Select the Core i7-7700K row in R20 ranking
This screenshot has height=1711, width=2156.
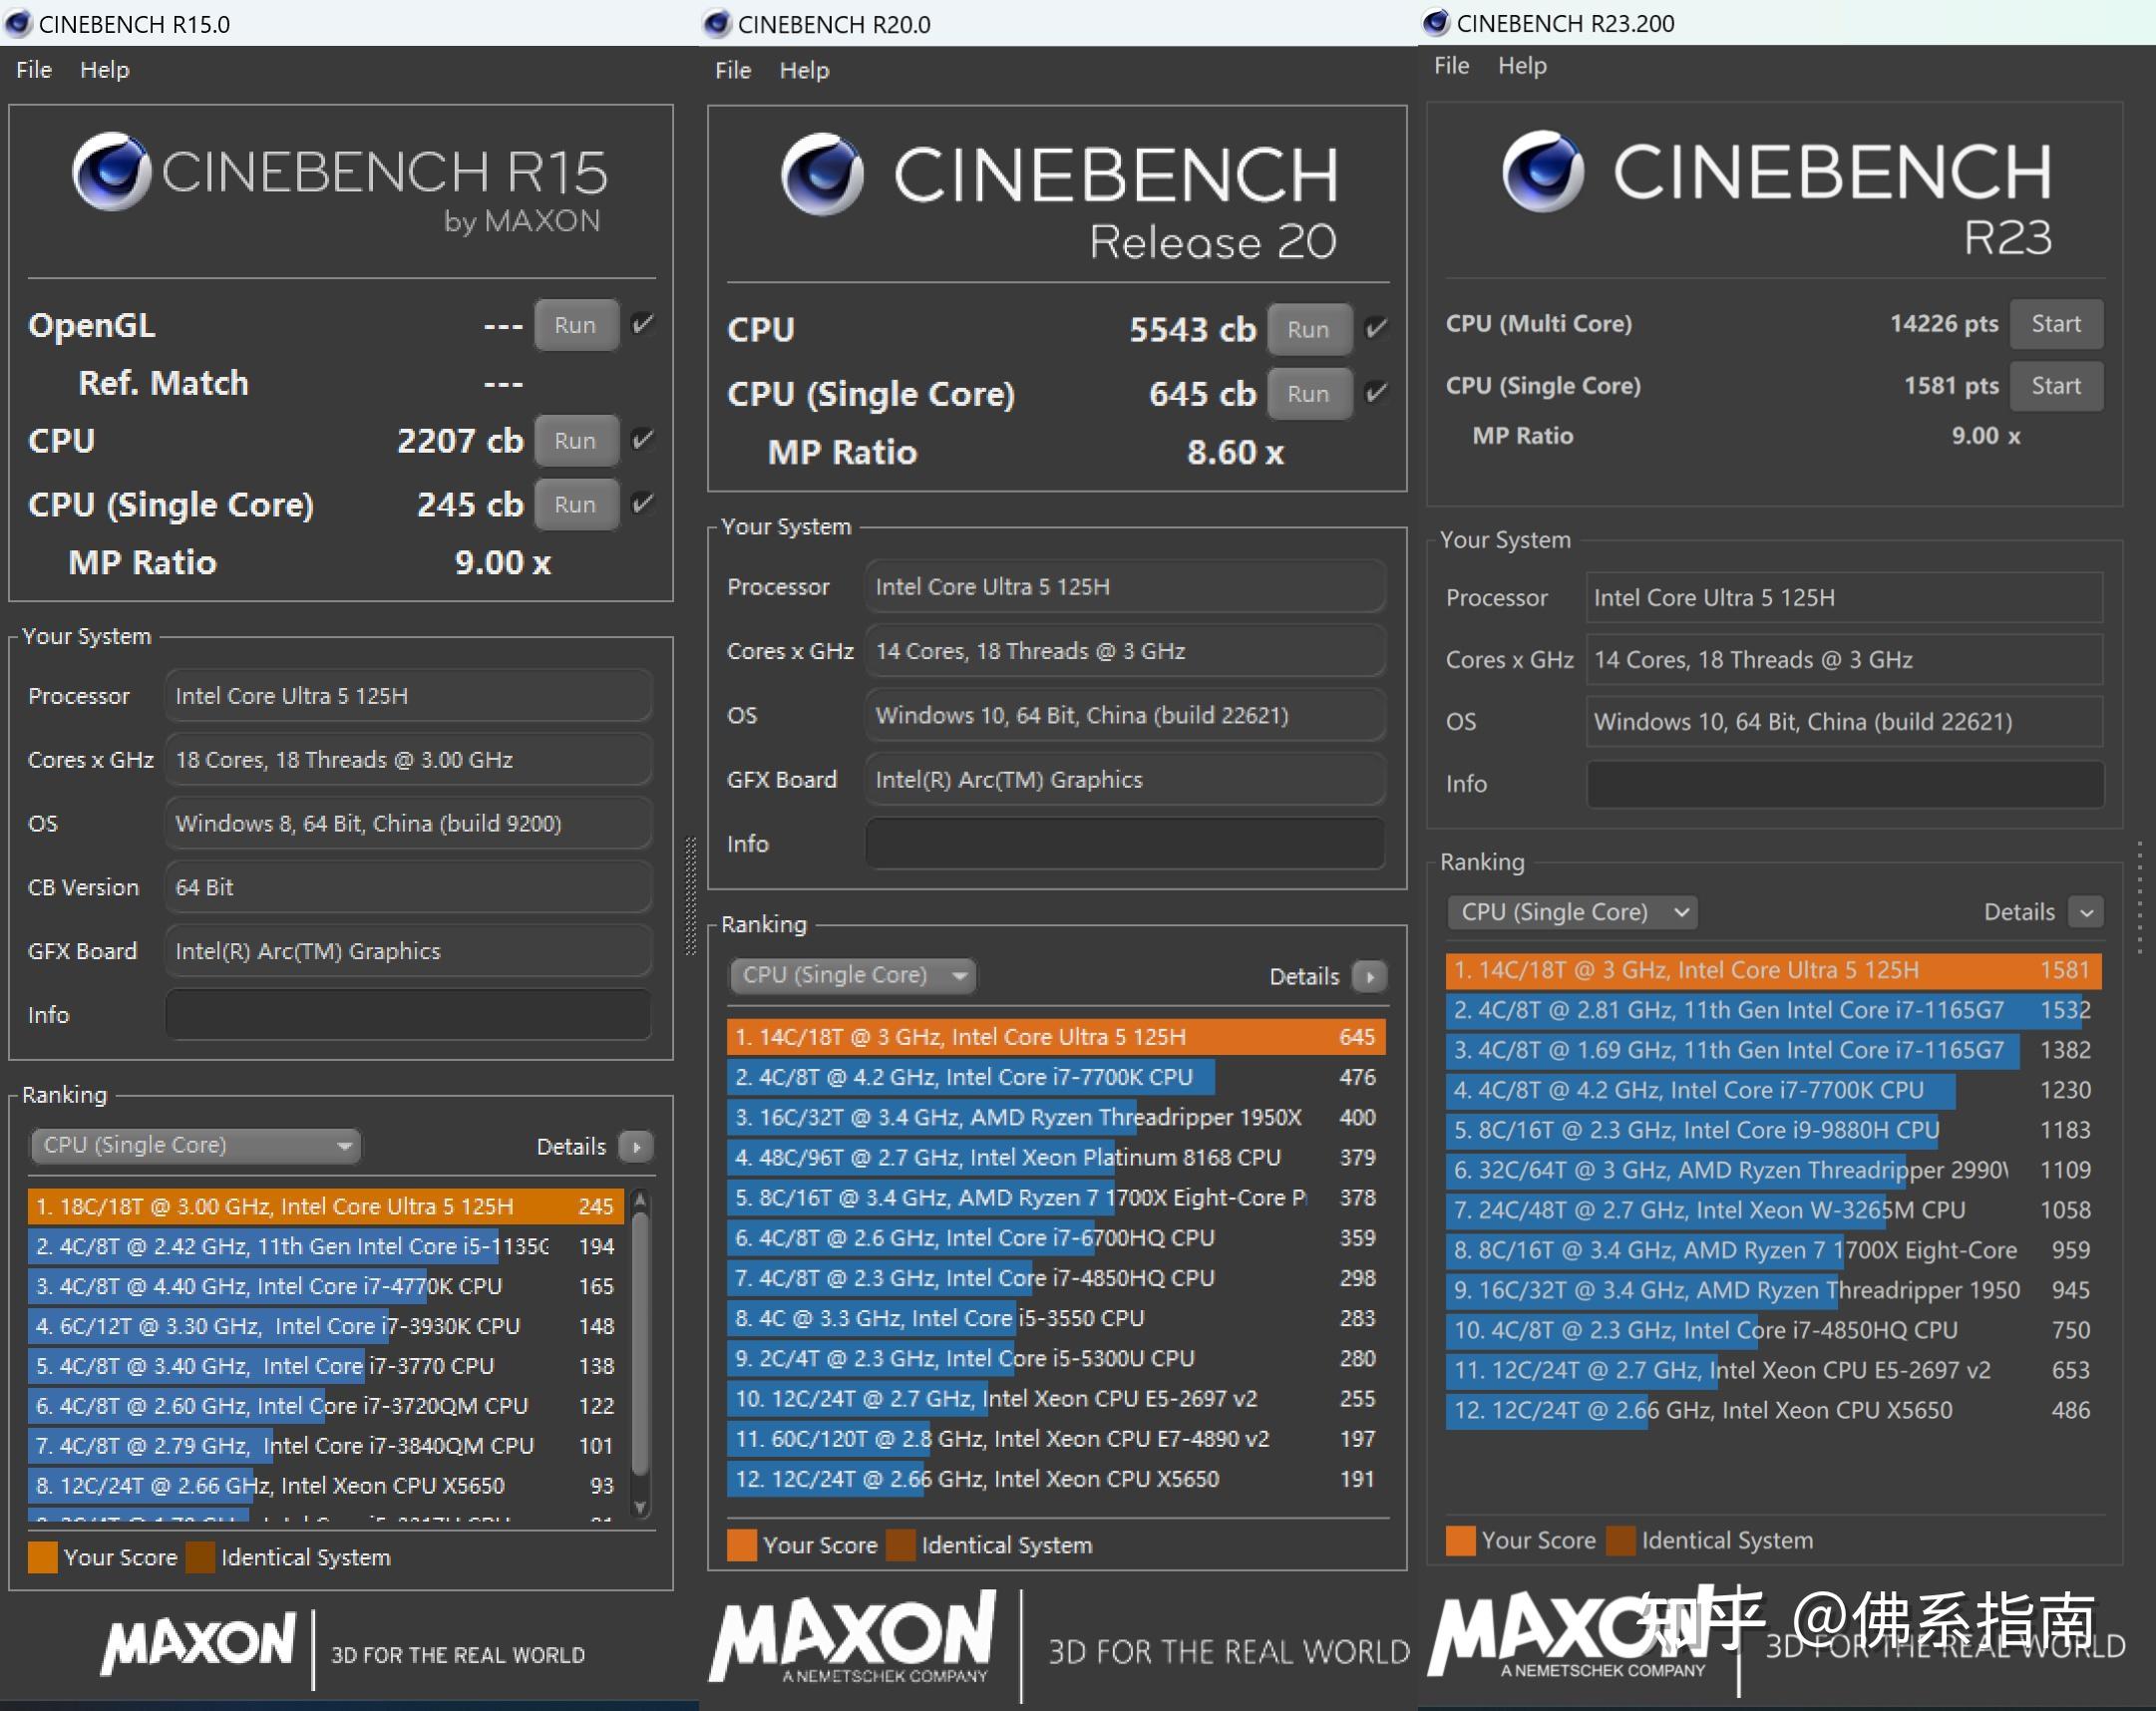(1056, 1077)
